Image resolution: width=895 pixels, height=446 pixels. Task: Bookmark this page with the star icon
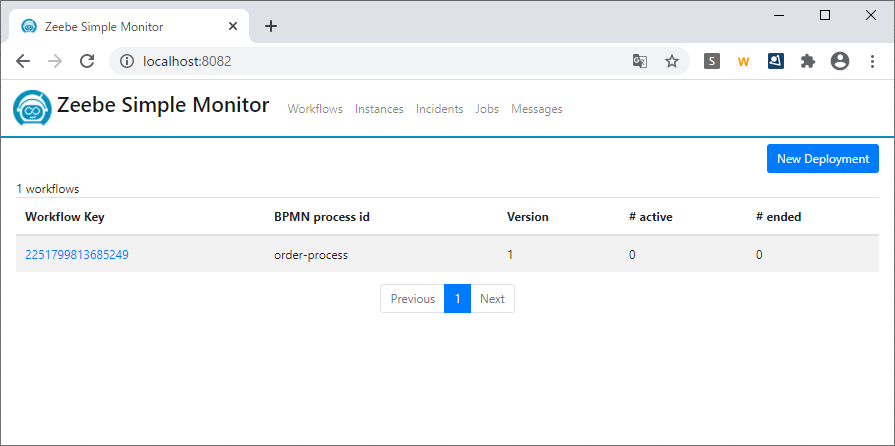pyautogui.click(x=672, y=61)
